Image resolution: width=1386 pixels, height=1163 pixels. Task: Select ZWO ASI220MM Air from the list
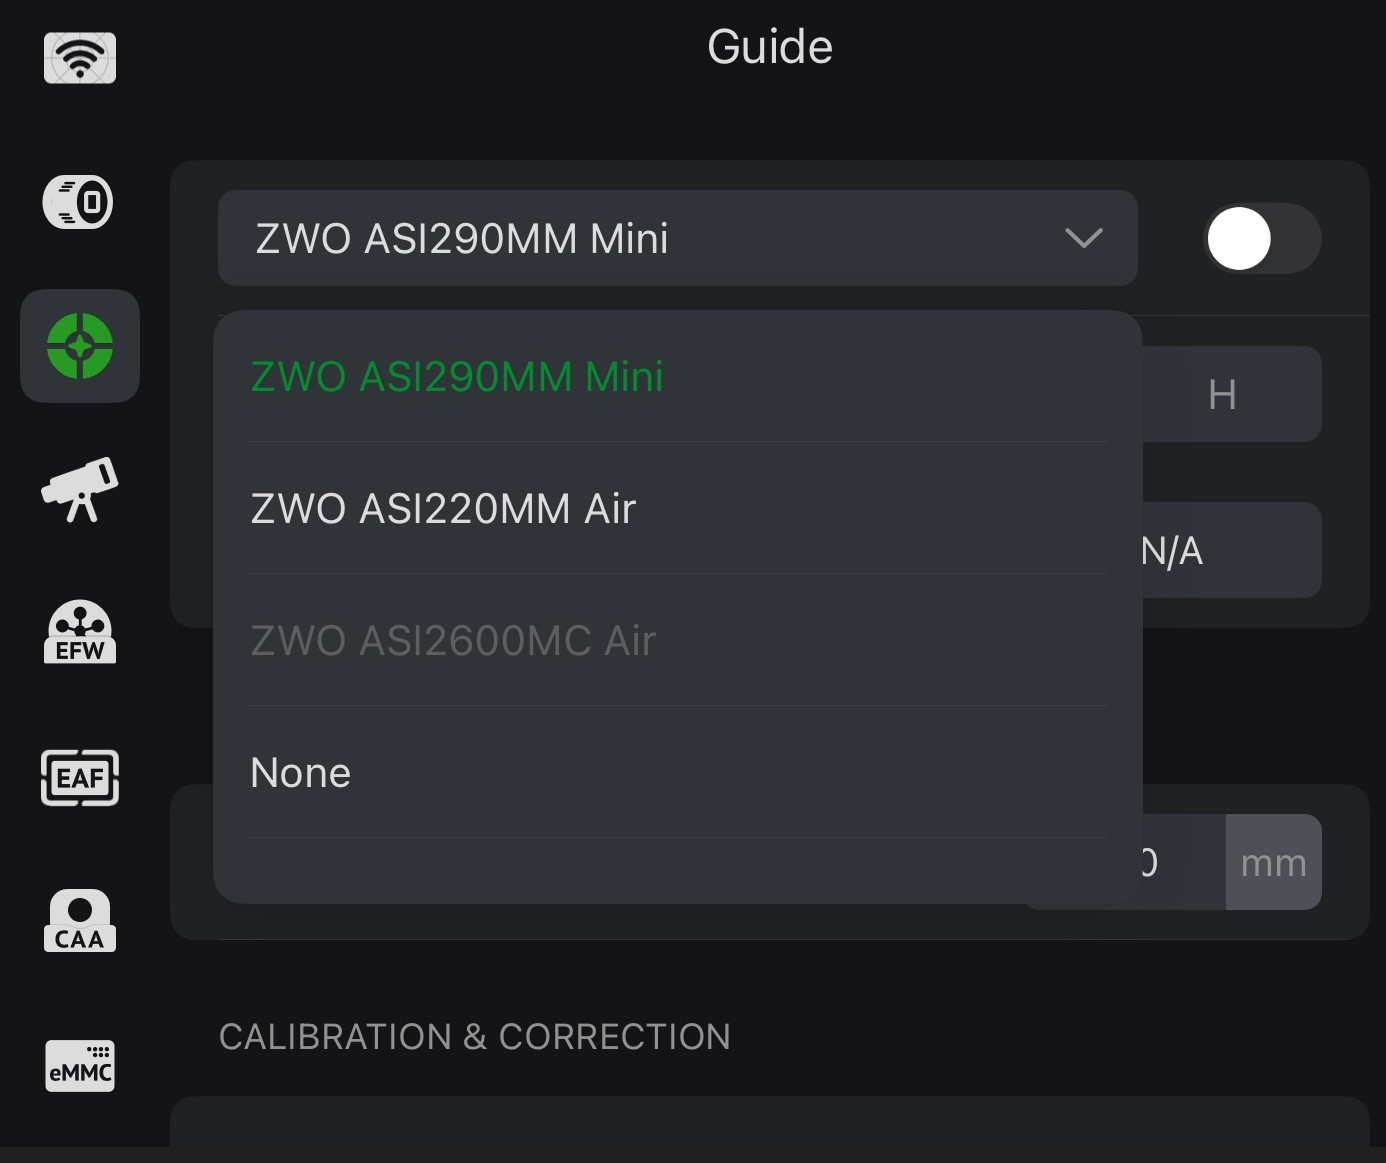(x=443, y=509)
